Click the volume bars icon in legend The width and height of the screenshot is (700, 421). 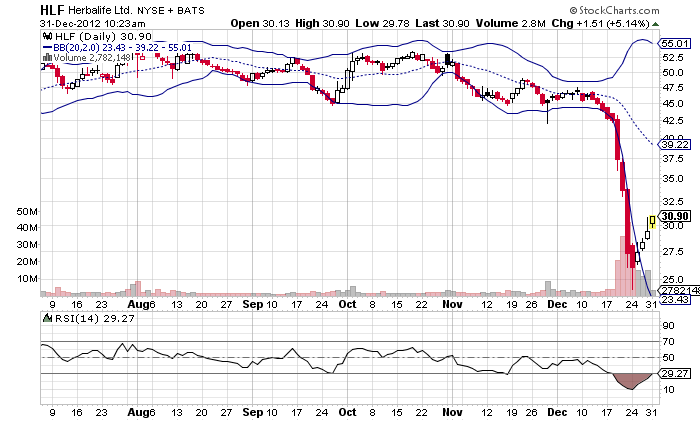pyautogui.click(x=47, y=58)
